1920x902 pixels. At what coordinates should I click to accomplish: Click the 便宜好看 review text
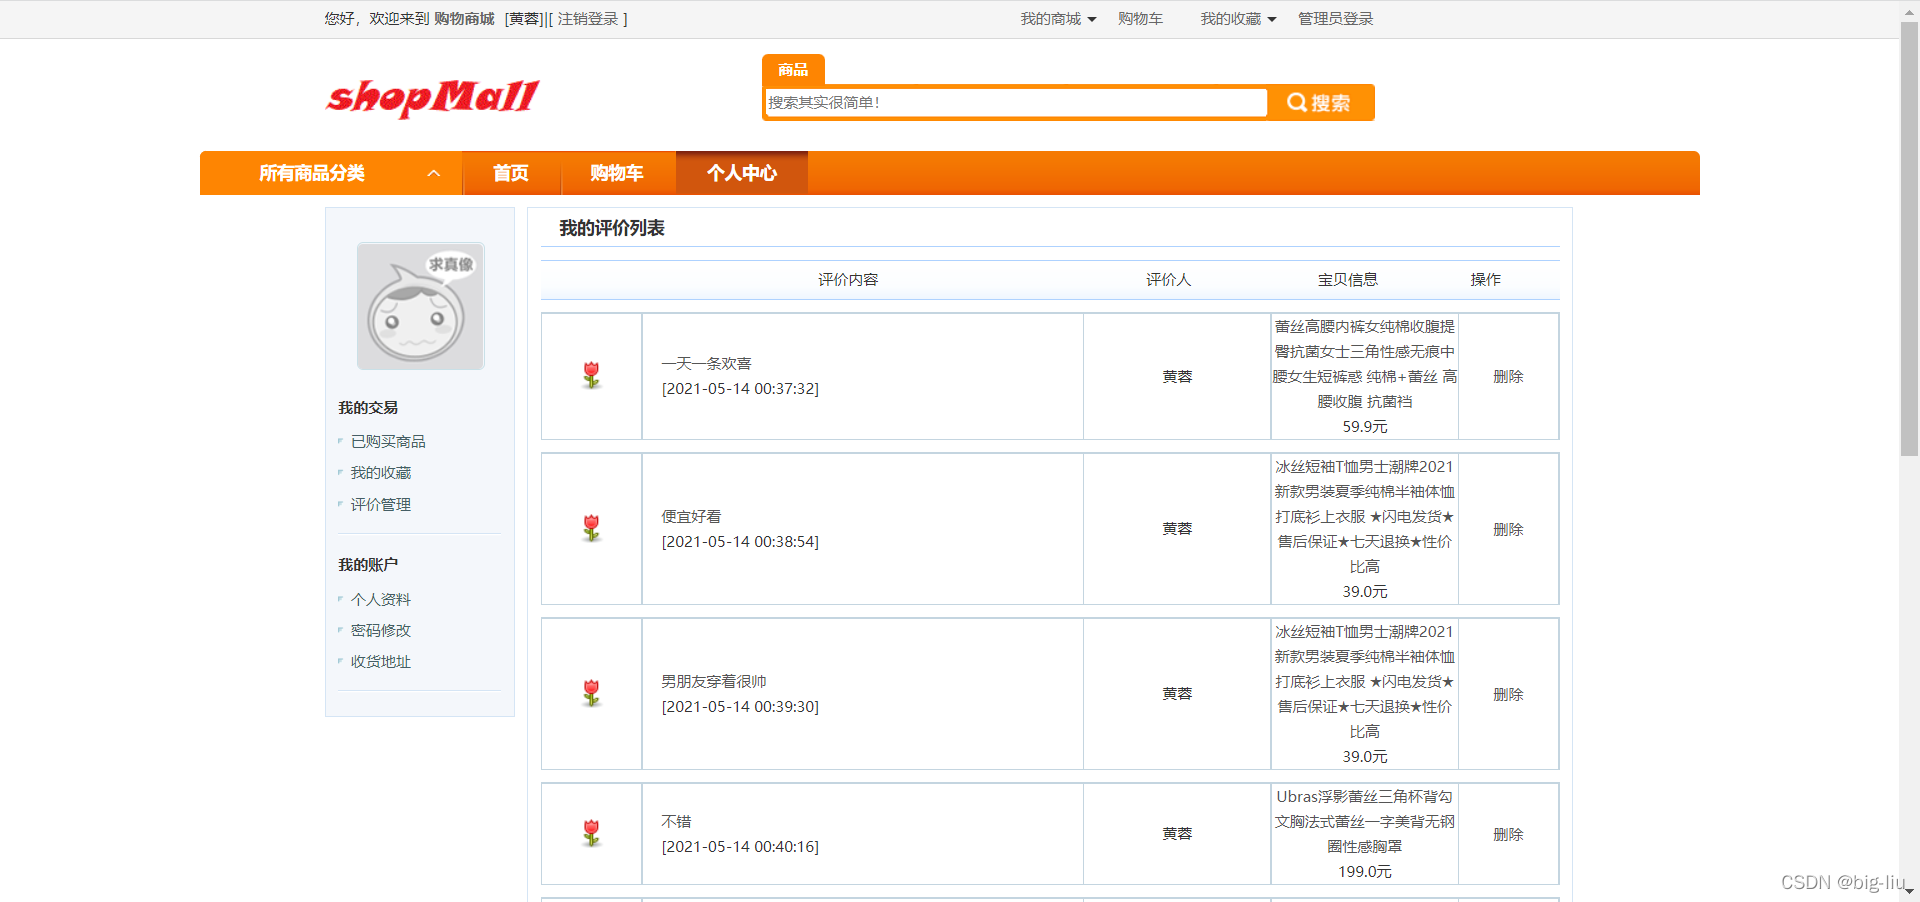[x=691, y=516]
